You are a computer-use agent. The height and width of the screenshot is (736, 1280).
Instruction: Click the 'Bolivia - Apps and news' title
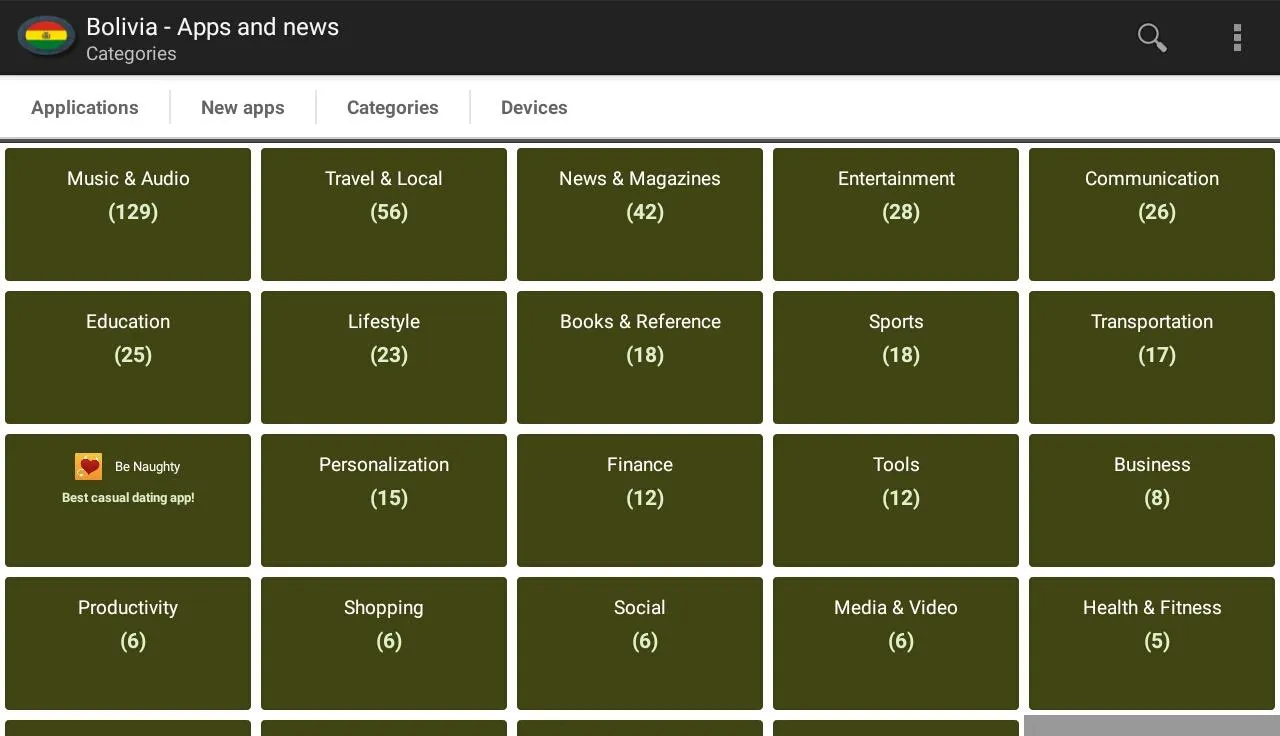213,27
